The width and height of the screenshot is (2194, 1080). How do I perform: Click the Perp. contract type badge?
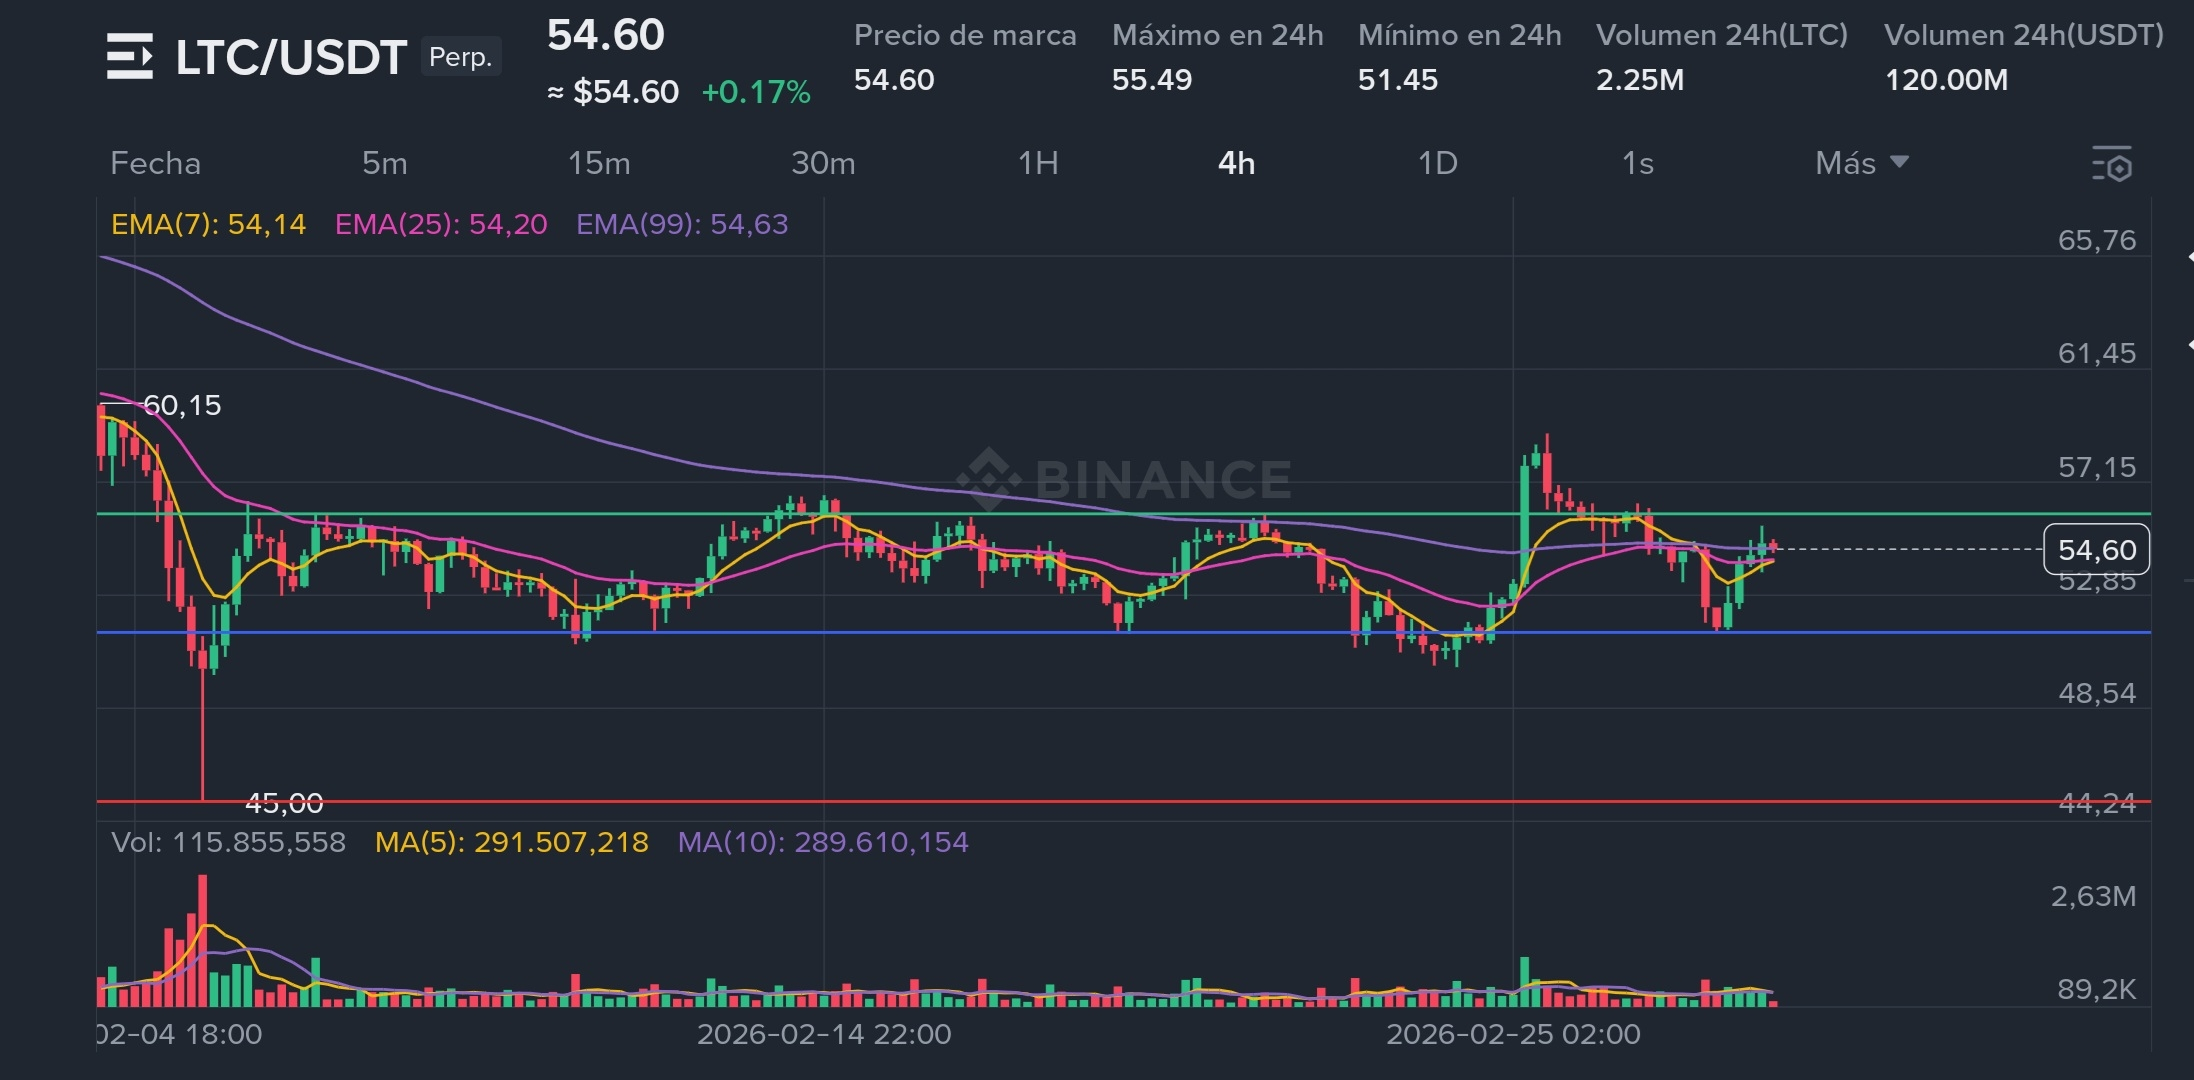click(460, 57)
